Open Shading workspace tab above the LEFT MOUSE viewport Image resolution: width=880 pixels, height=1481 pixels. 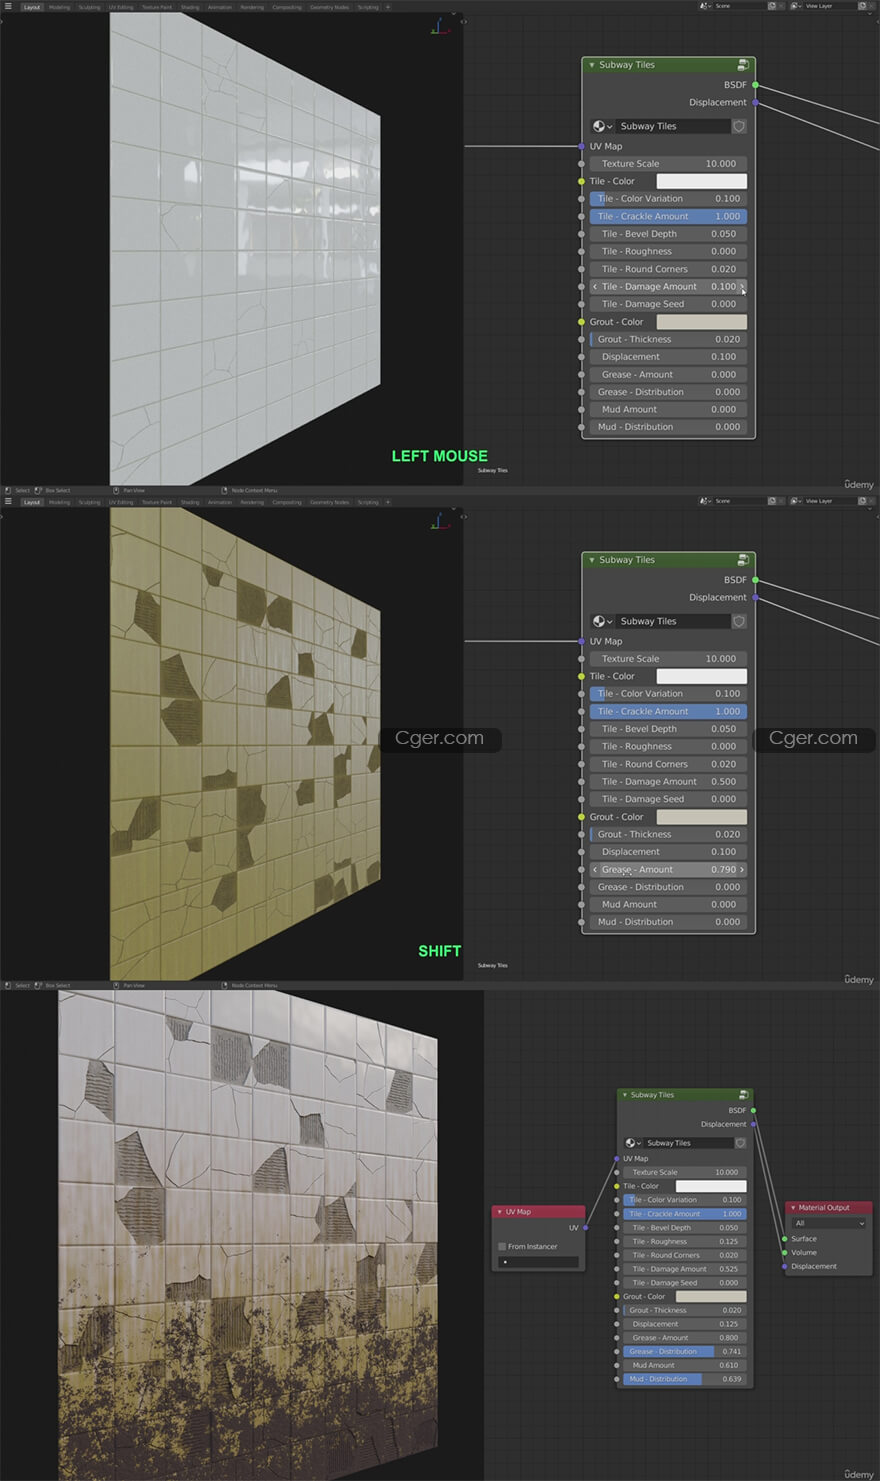pyautogui.click(x=189, y=7)
